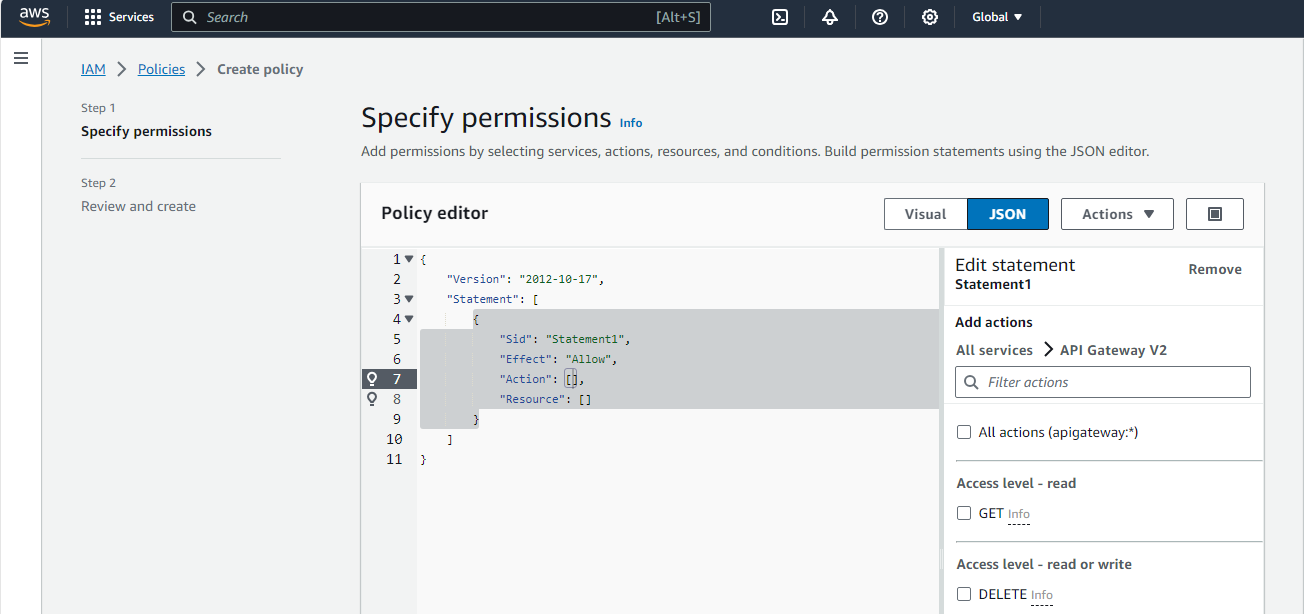The width and height of the screenshot is (1304, 614).
Task: Open the AWS console home logo
Action: [x=34, y=17]
